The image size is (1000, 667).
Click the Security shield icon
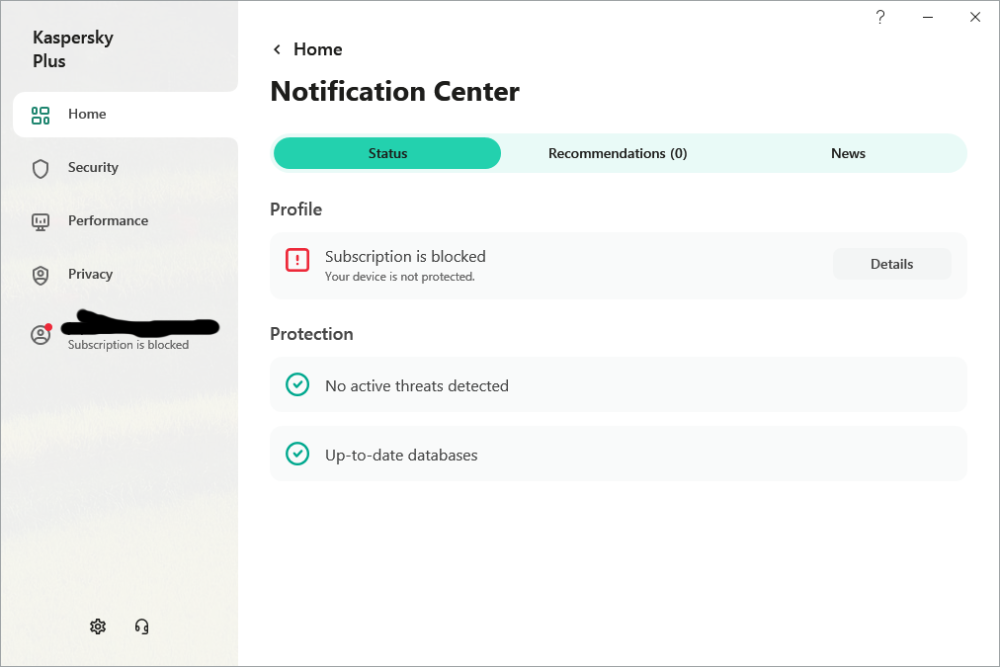(x=40, y=168)
